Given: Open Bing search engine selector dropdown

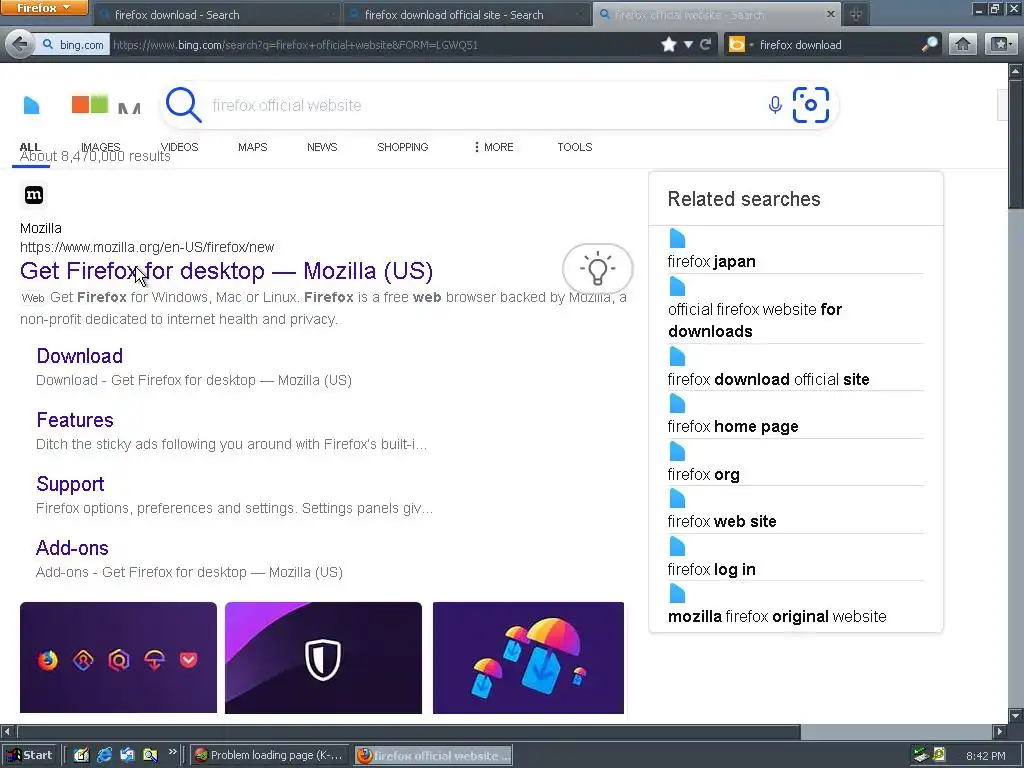Looking at the screenshot, I should tap(741, 44).
